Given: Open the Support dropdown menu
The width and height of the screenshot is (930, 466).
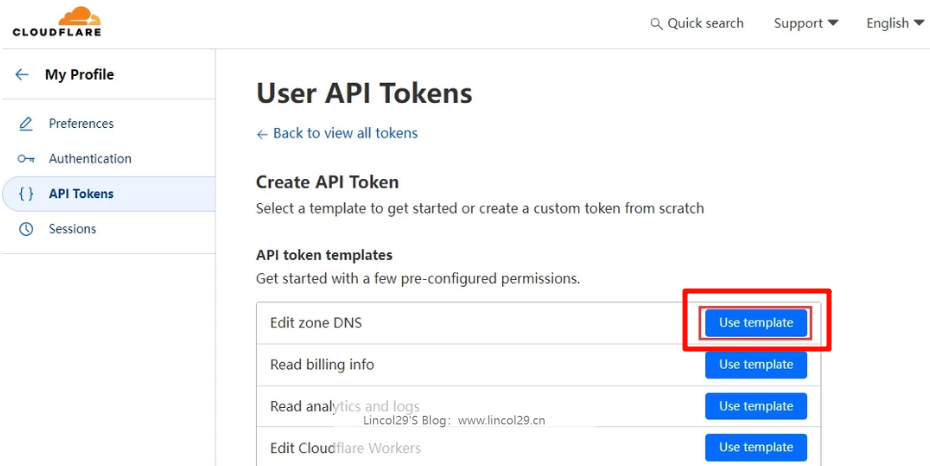Looking at the screenshot, I should pos(805,23).
